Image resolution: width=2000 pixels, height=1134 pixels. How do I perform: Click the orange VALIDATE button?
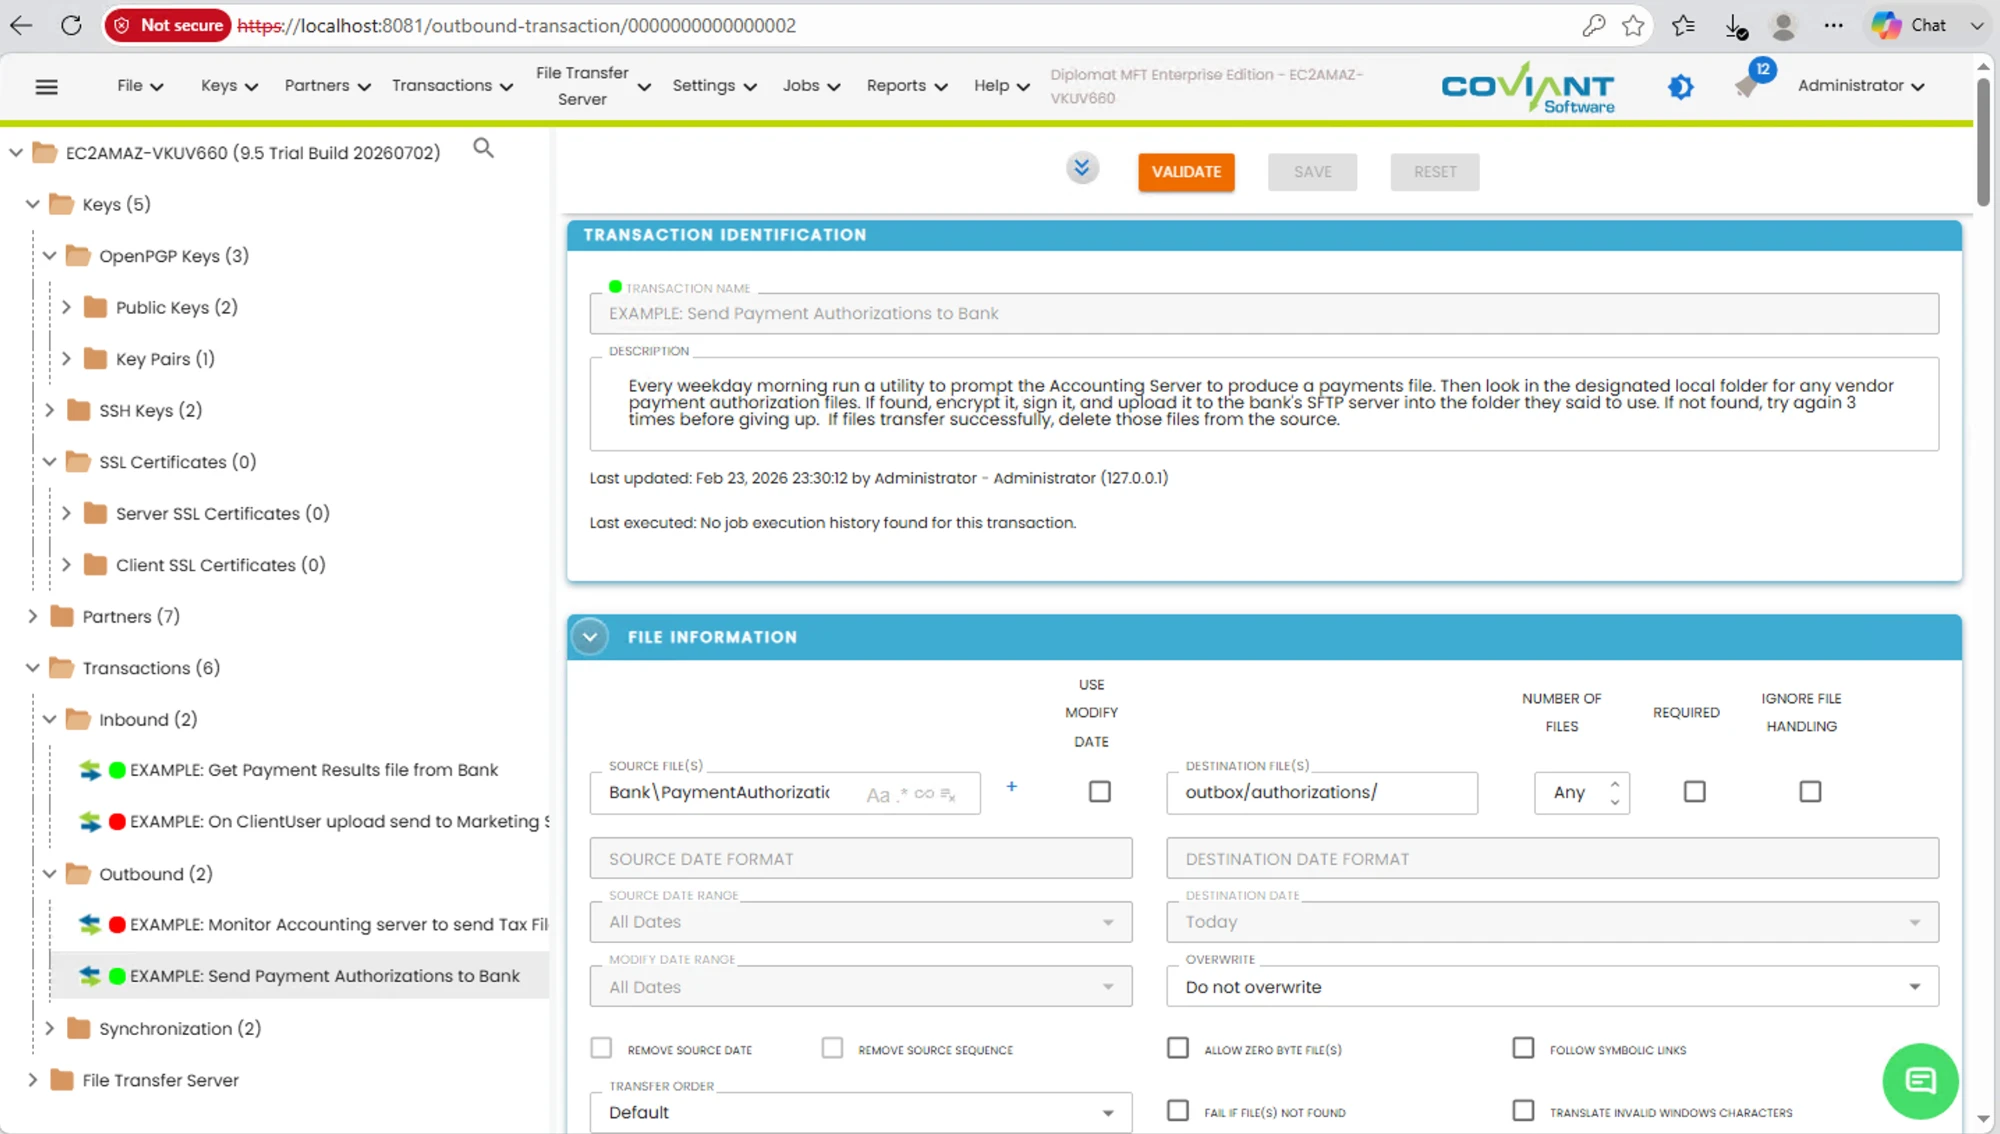coord(1186,172)
